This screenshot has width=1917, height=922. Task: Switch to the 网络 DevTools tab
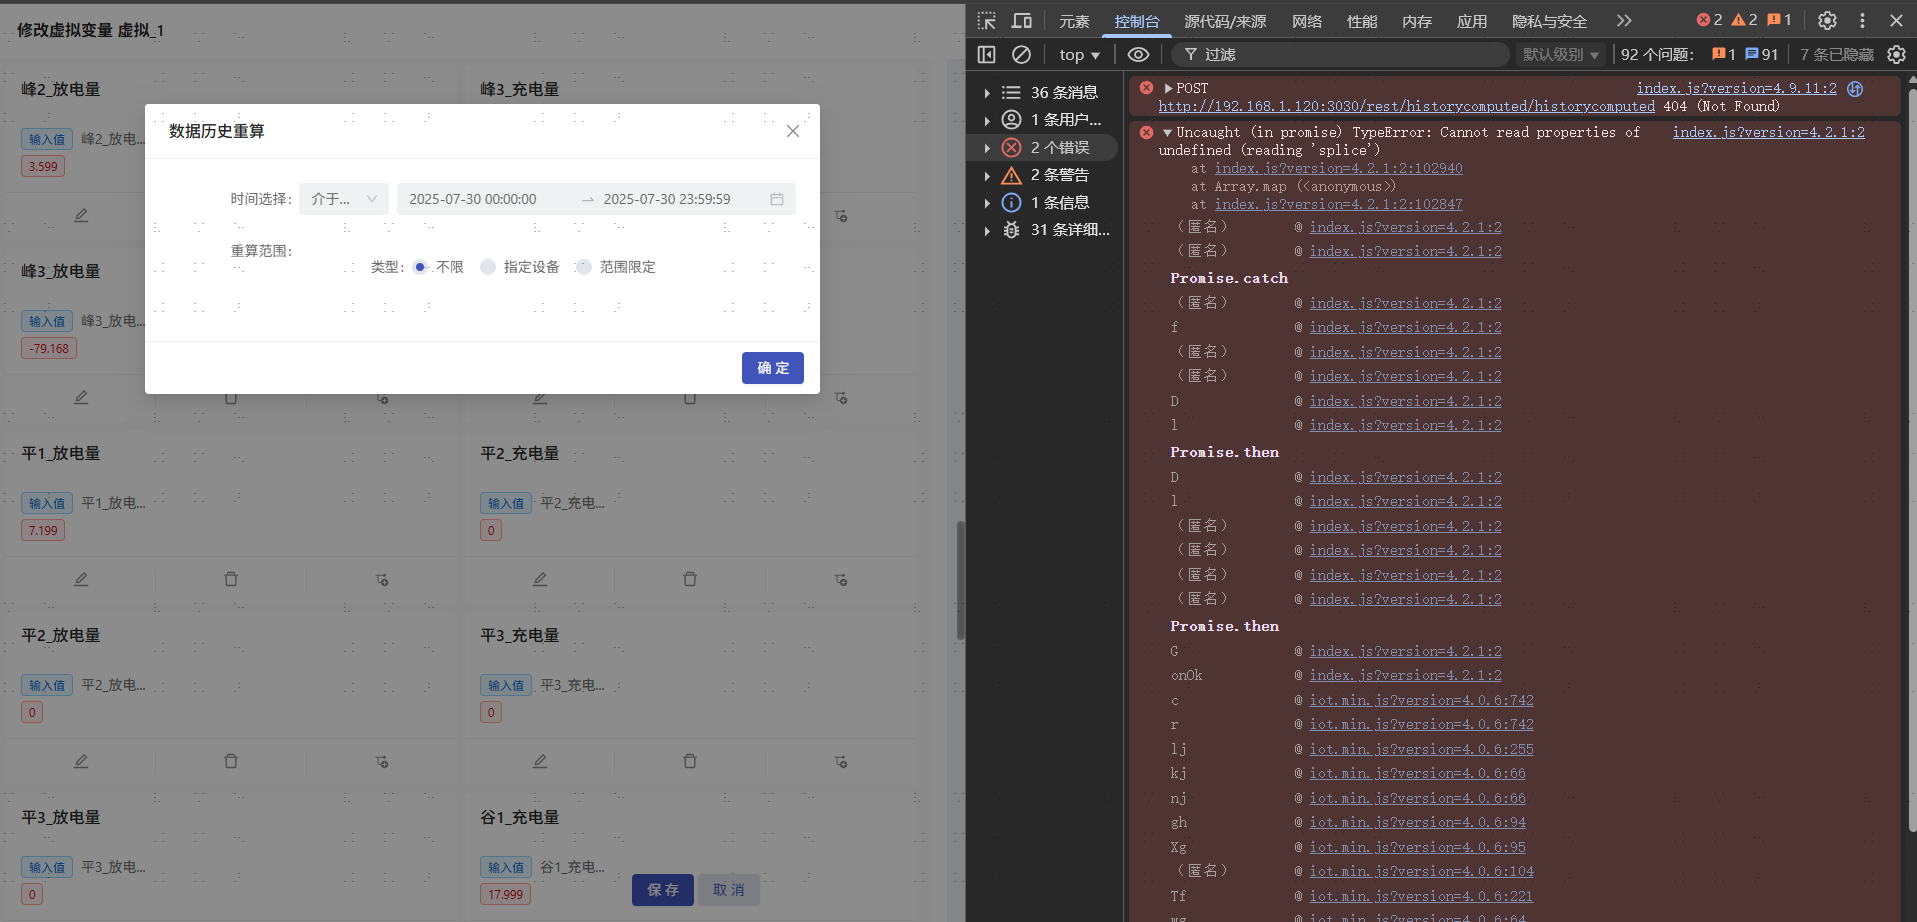[1307, 21]
